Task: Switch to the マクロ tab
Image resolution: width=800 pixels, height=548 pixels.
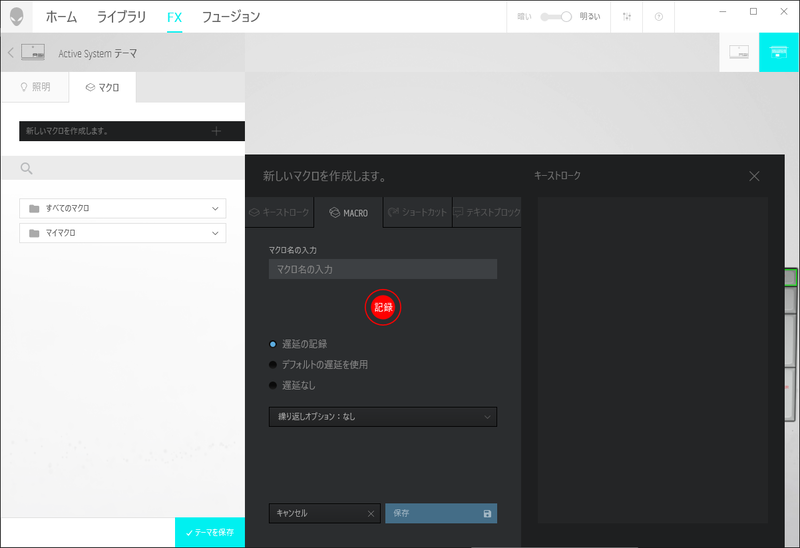Action: click(x=103, y=87)
